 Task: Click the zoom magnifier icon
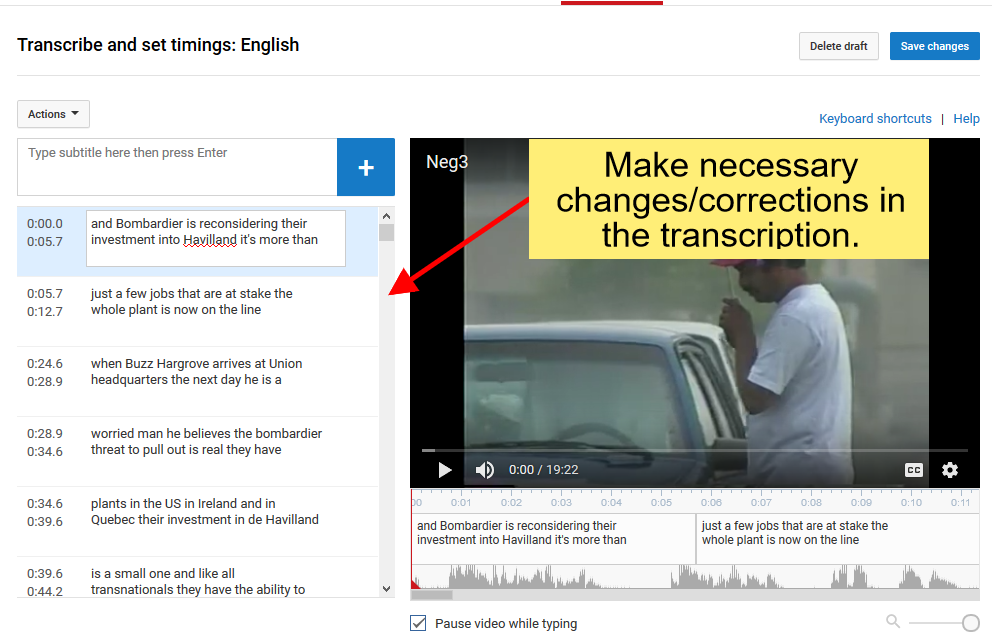pos(893,622)
